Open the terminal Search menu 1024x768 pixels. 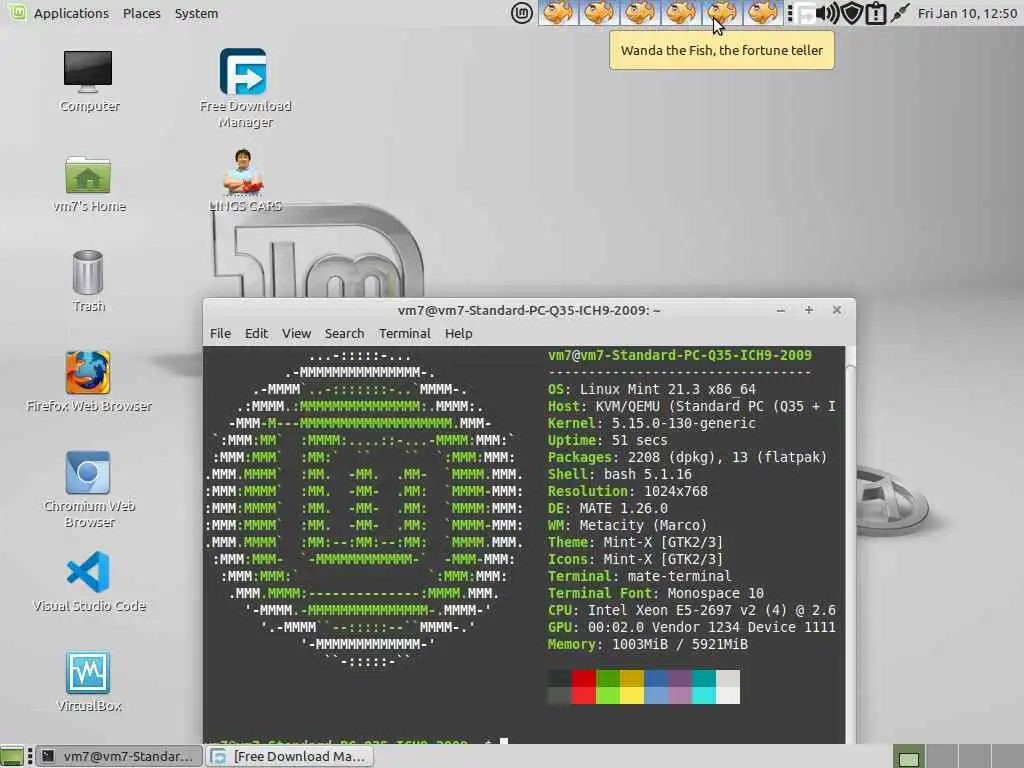(x=344, y=333)
